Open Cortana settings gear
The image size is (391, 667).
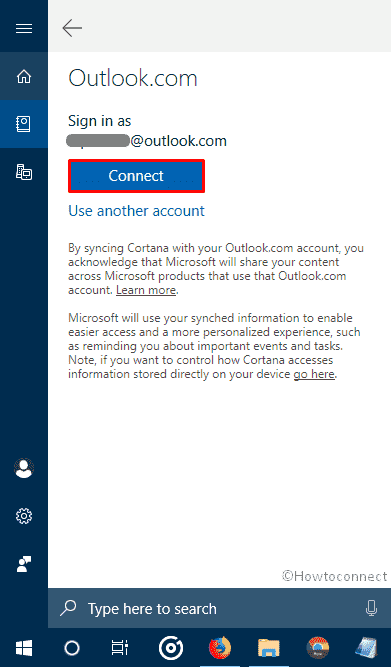click(24, 516)
